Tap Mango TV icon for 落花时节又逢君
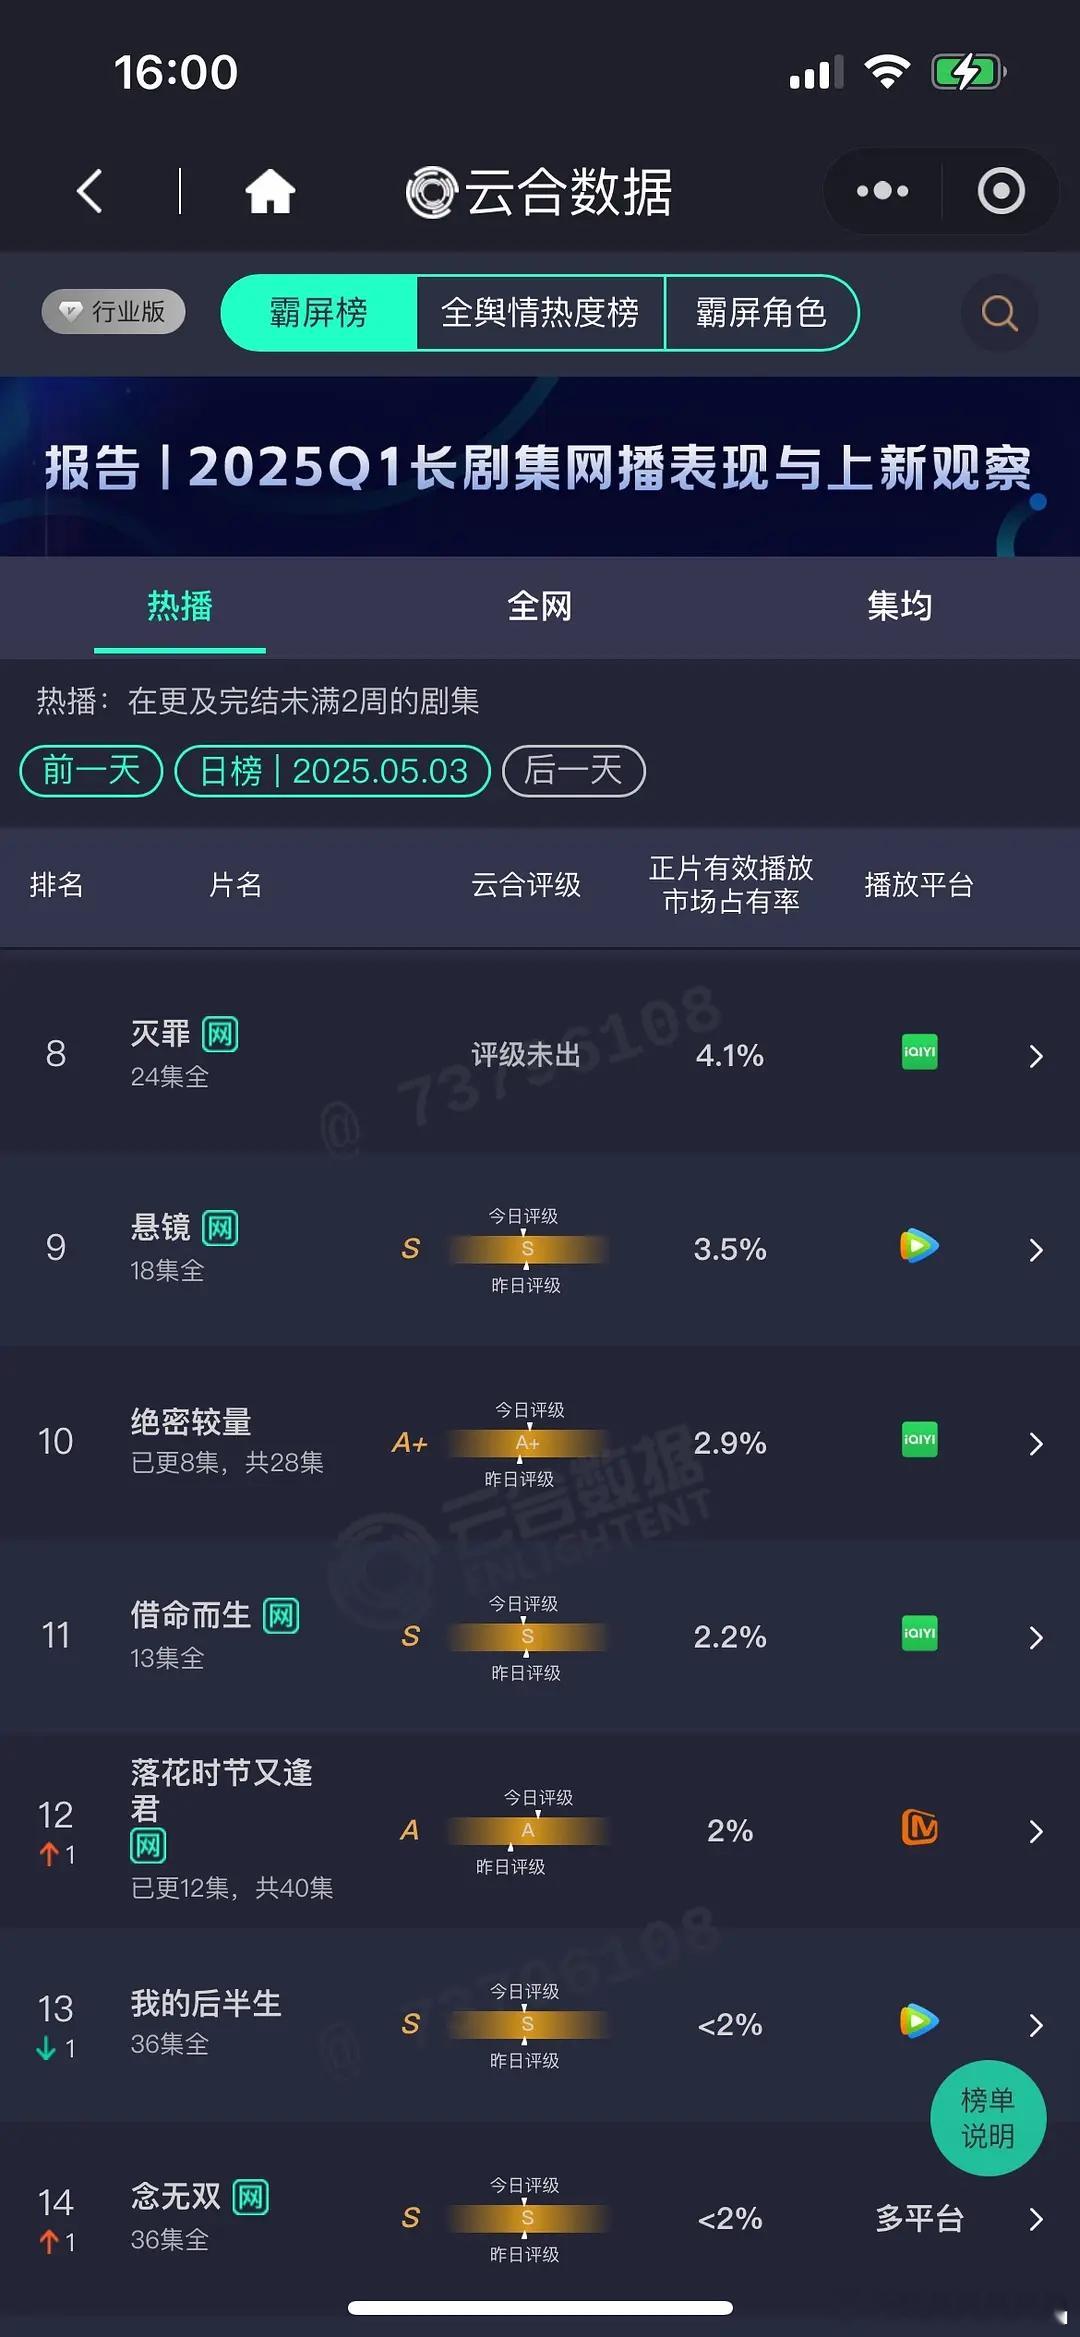This screenshot has width=1080, height=2337. pos(919,1828)
